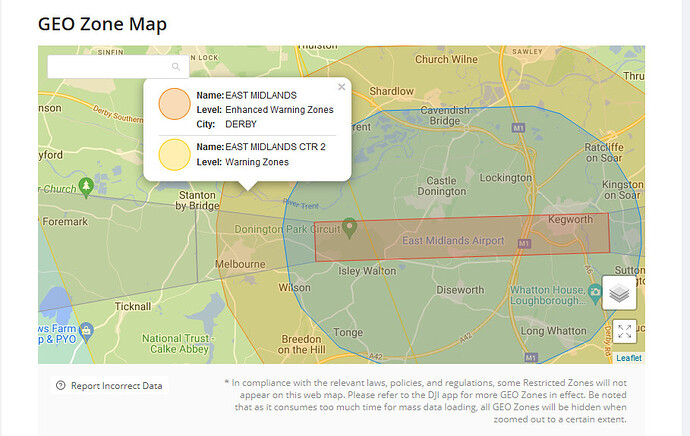690x436 pixels.
Task: Click the Lockington label
Action: [x=506, y=178]
